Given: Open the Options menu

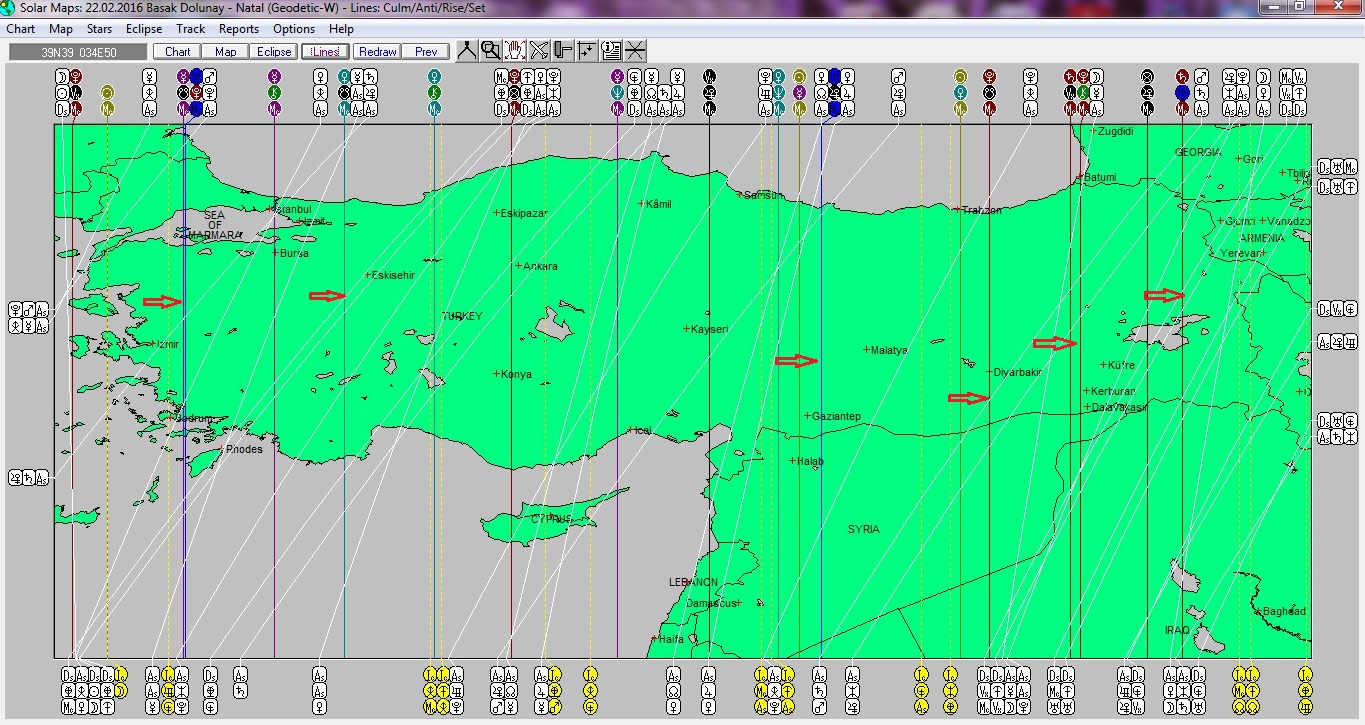Looking at the screenshot, I should pos(294,29).
